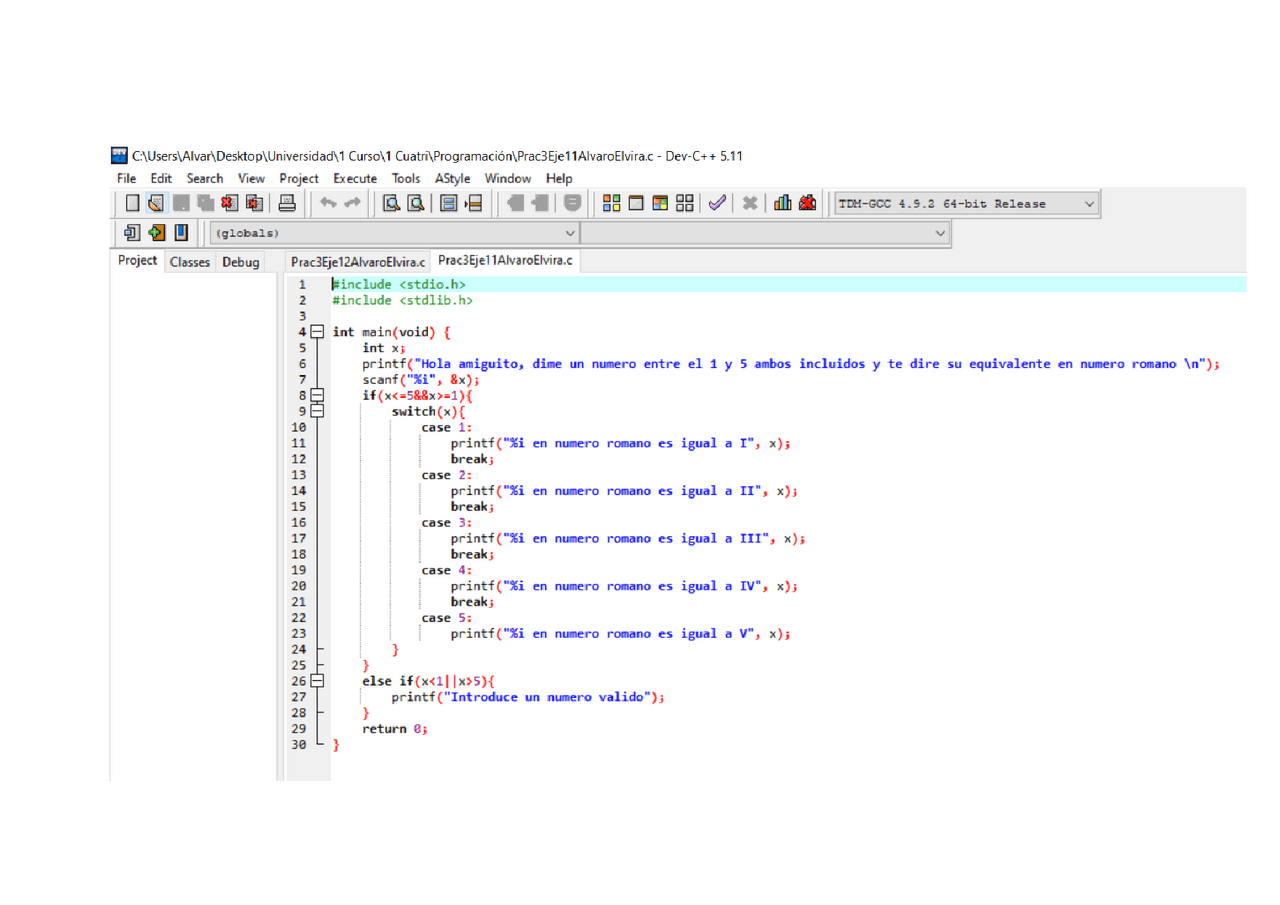Abort compilation with the red X icon
The image size is (1280, 905).
(x=748, y=202)
